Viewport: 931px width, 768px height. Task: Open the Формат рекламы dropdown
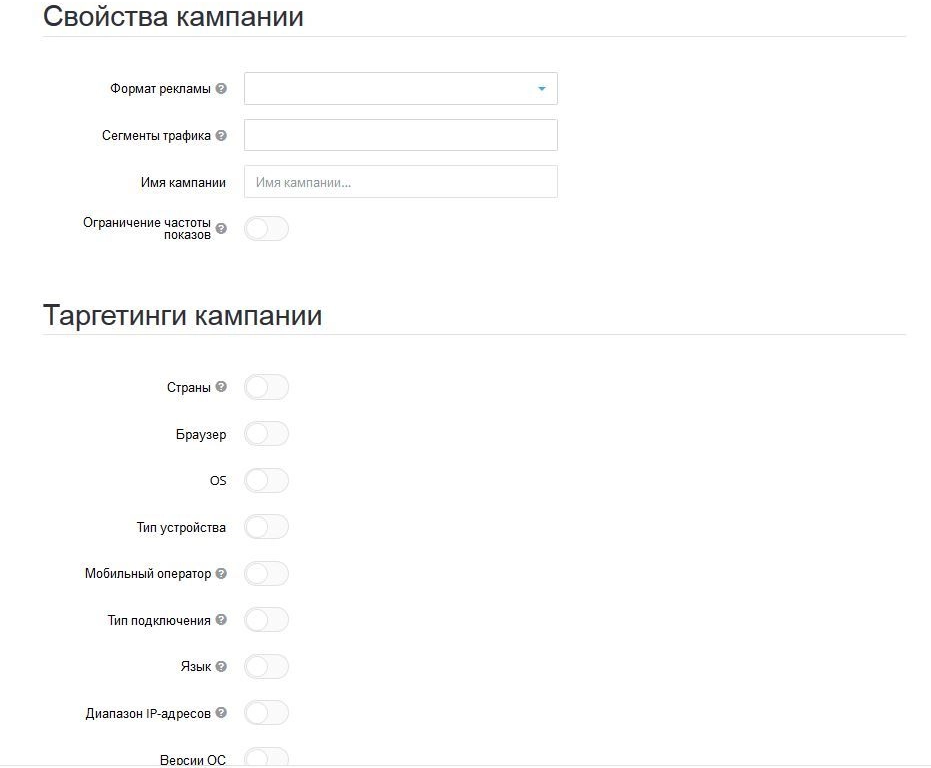[x=400, y=88]
